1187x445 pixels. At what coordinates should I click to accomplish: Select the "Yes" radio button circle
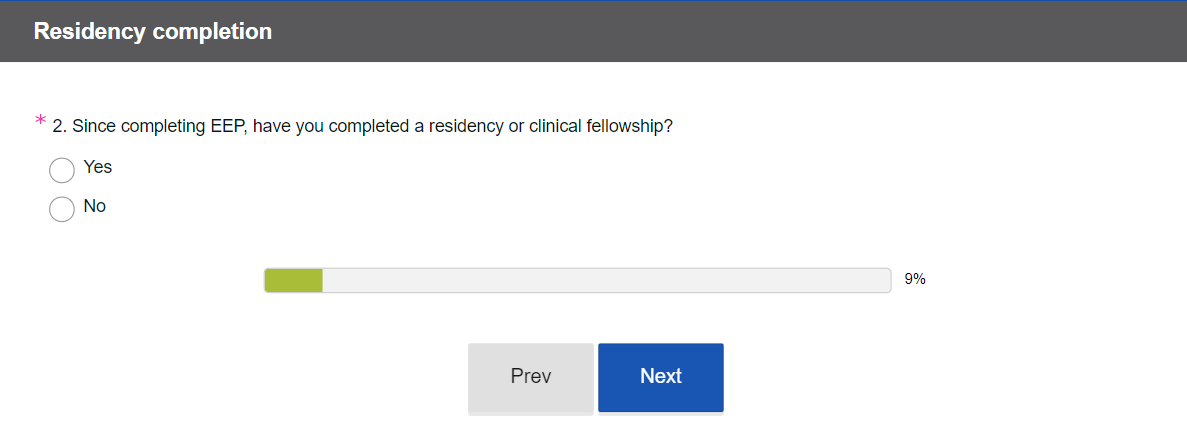pos(62,170)
